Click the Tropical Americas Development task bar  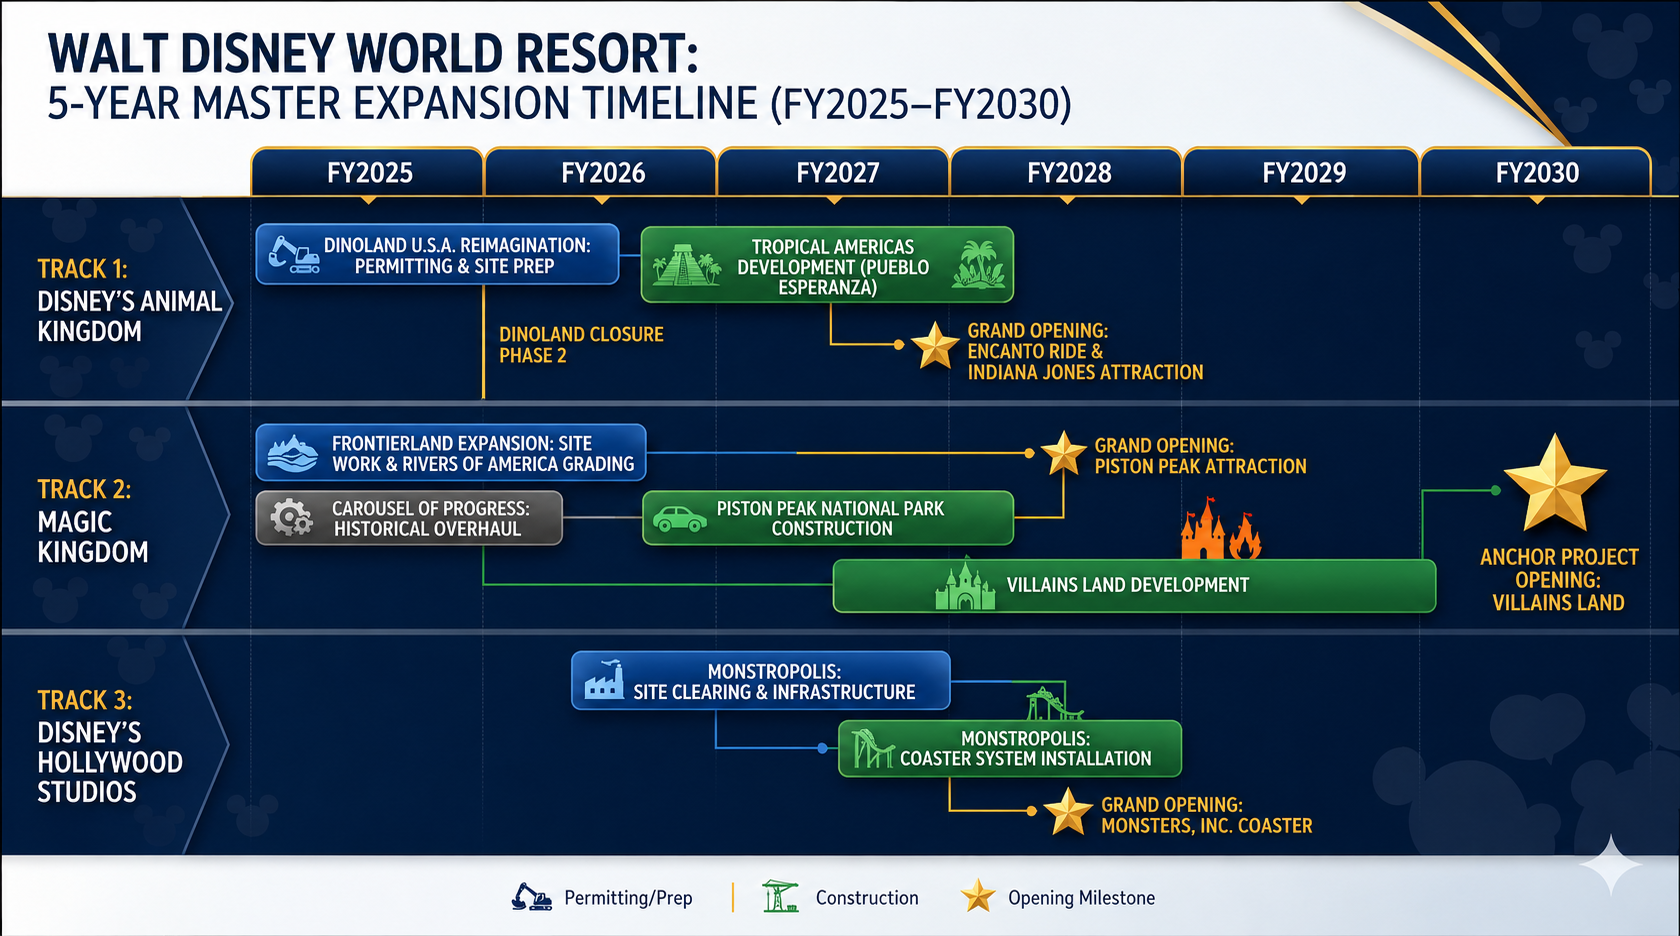[x=827, y=265]
